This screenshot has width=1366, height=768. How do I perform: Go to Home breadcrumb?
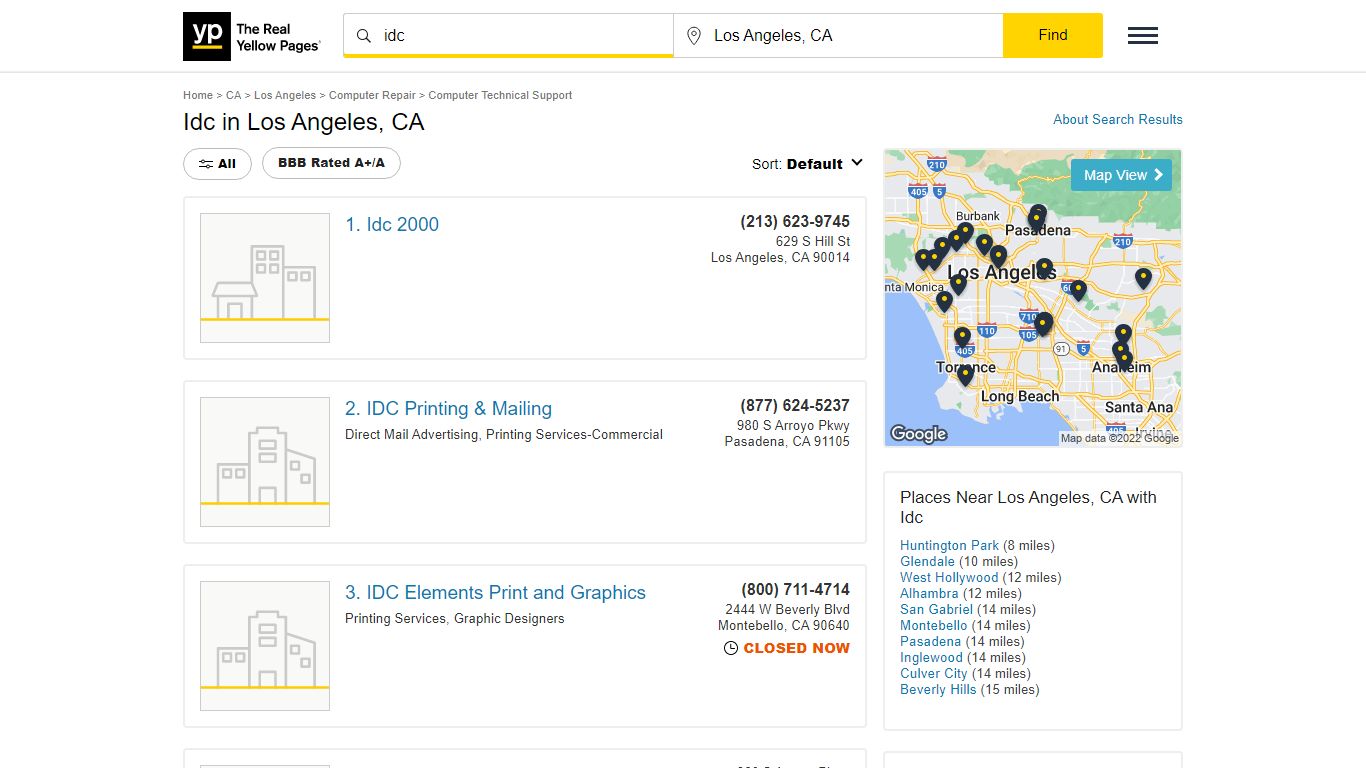(198, 95)
